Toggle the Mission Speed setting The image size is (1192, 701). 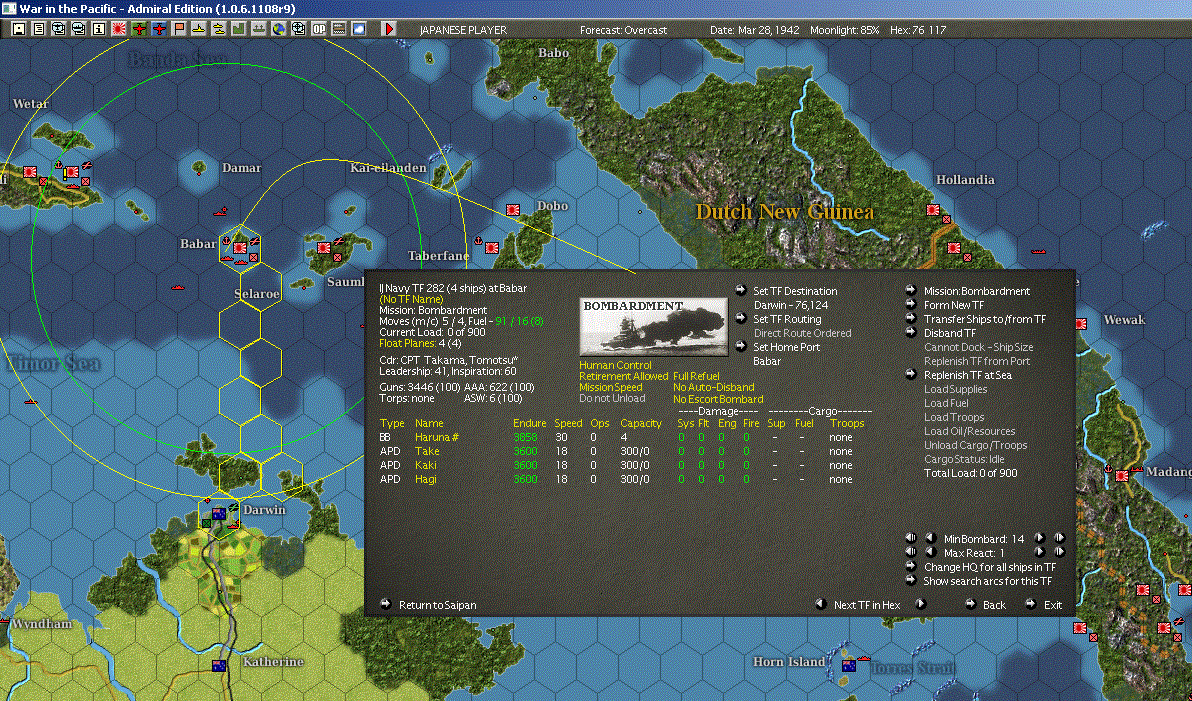coord(610,387)
